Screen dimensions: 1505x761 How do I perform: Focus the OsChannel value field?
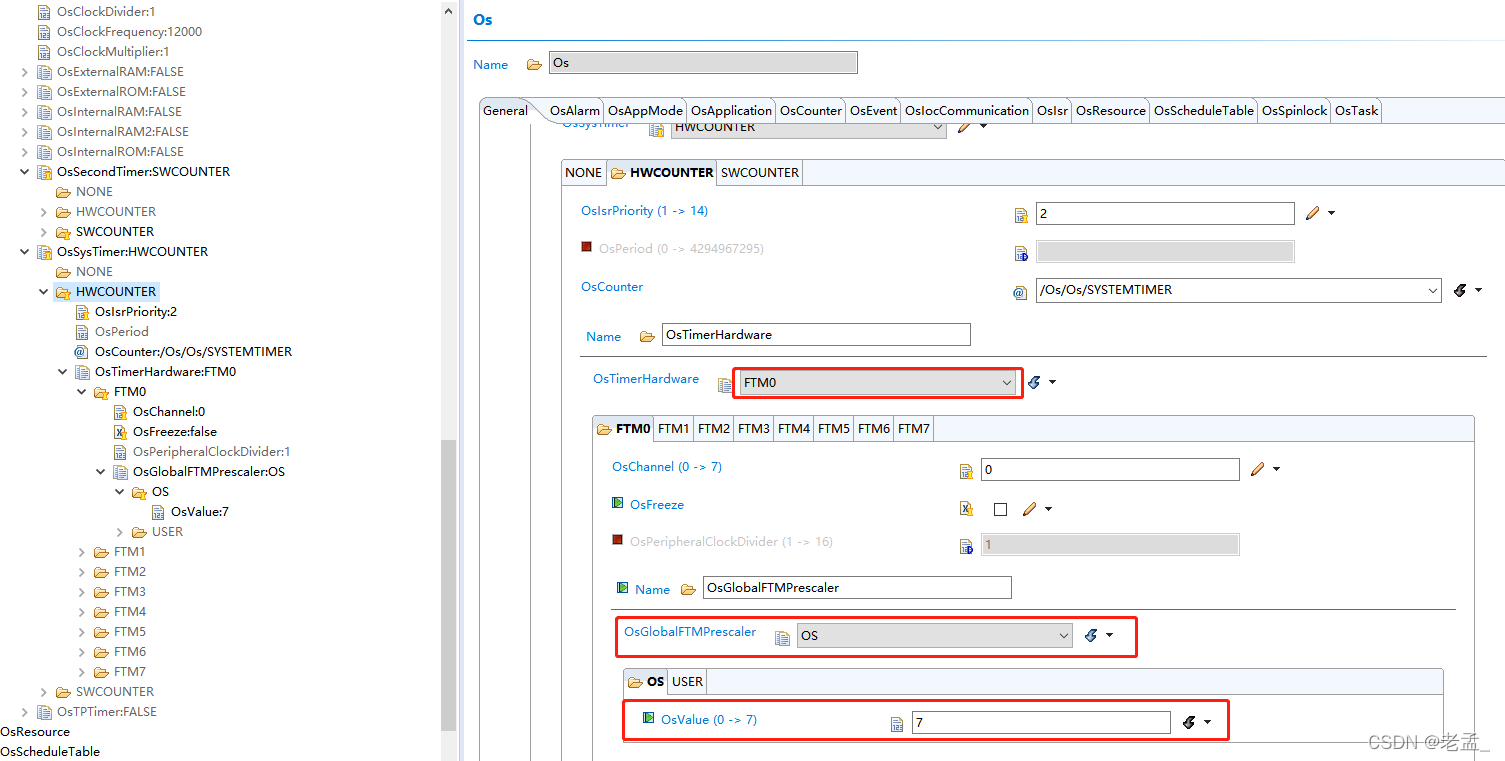[1110, 469]
